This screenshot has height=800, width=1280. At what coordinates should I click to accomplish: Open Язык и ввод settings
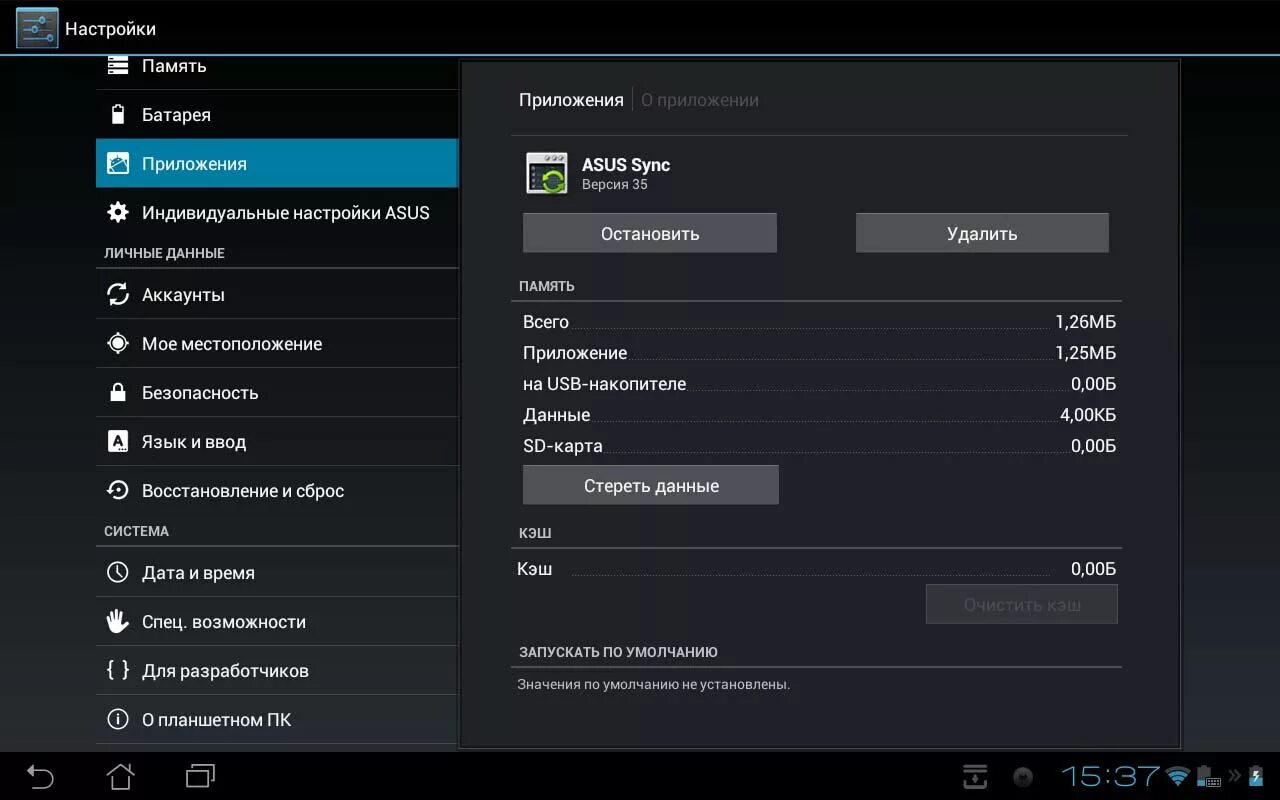(277, 442)
